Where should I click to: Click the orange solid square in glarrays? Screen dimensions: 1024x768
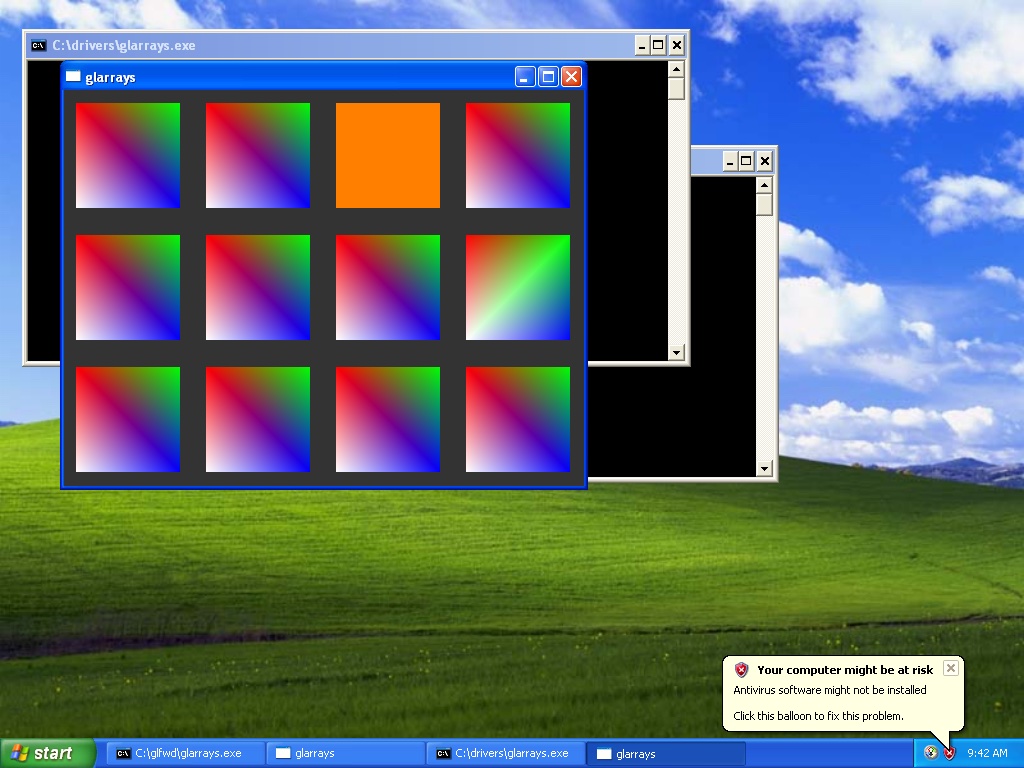(x=388, y=155)
